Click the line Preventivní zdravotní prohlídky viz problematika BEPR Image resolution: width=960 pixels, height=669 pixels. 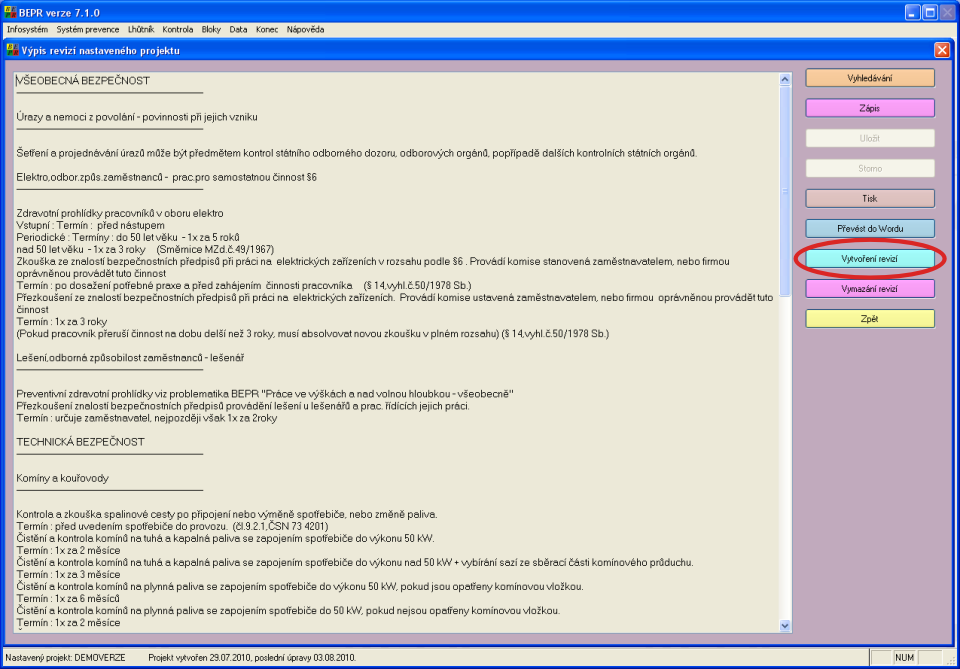tap(265, 394)
